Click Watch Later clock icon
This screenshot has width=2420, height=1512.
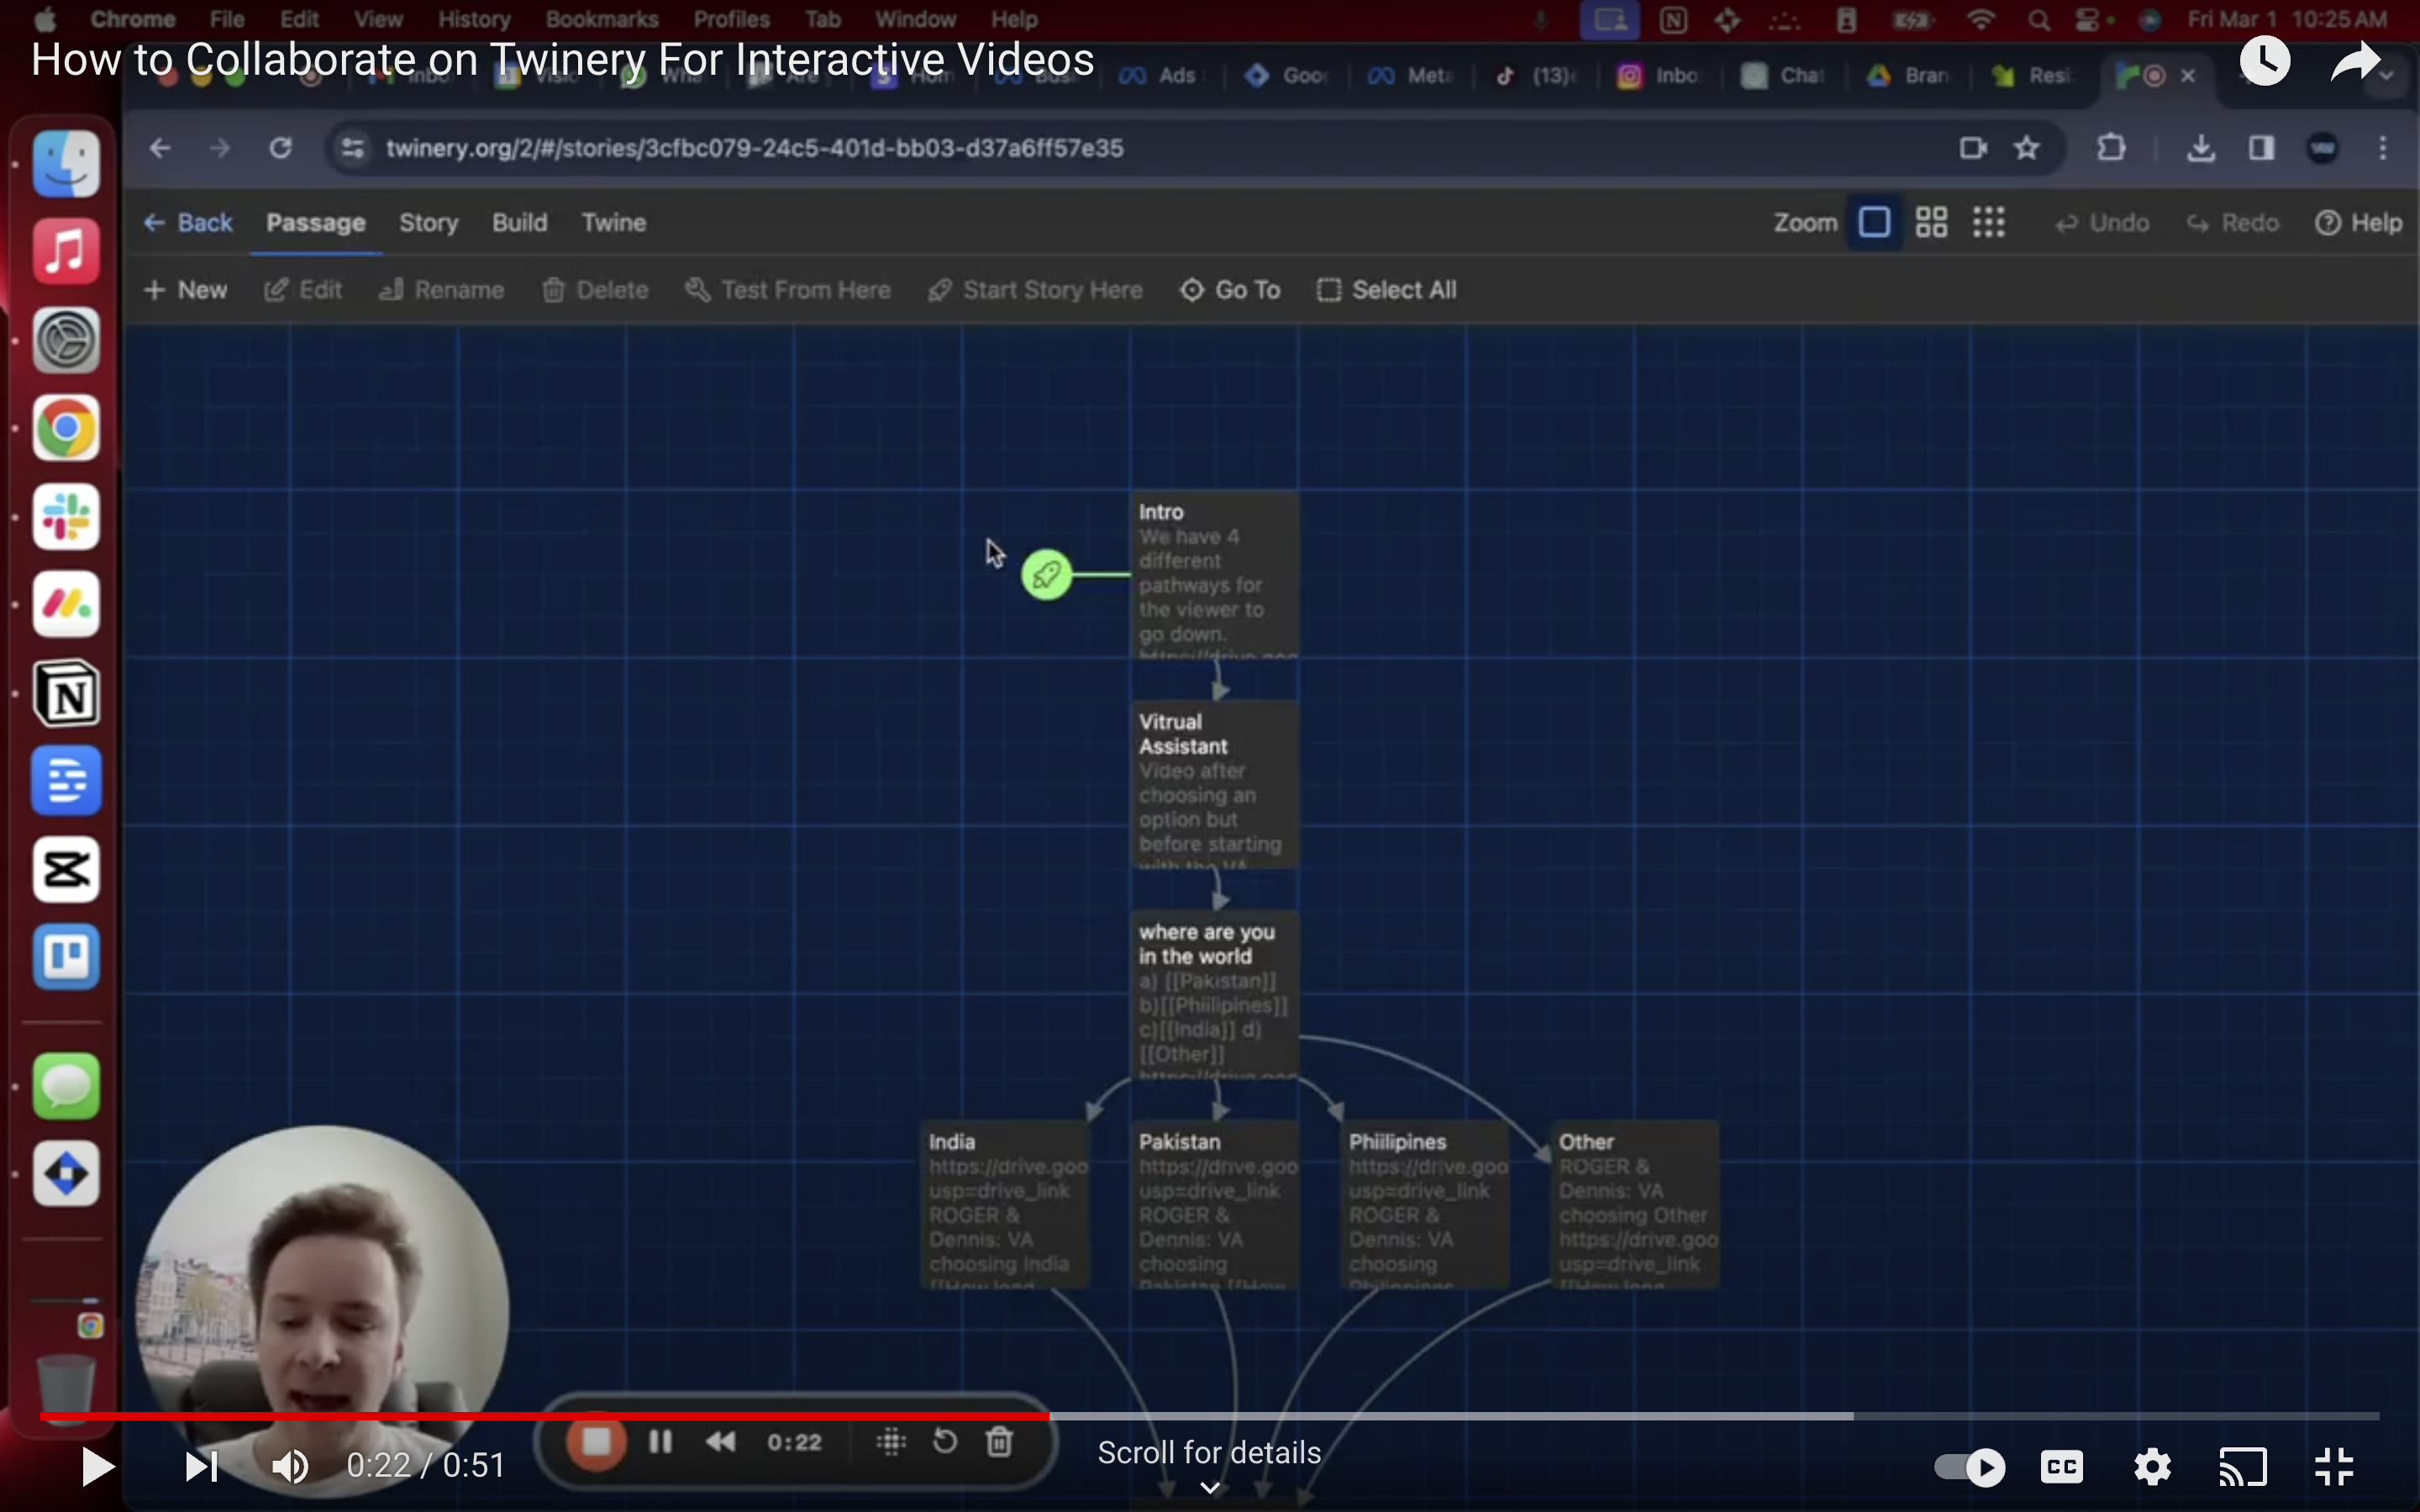pyautogui.click(x=2264, y=61)
